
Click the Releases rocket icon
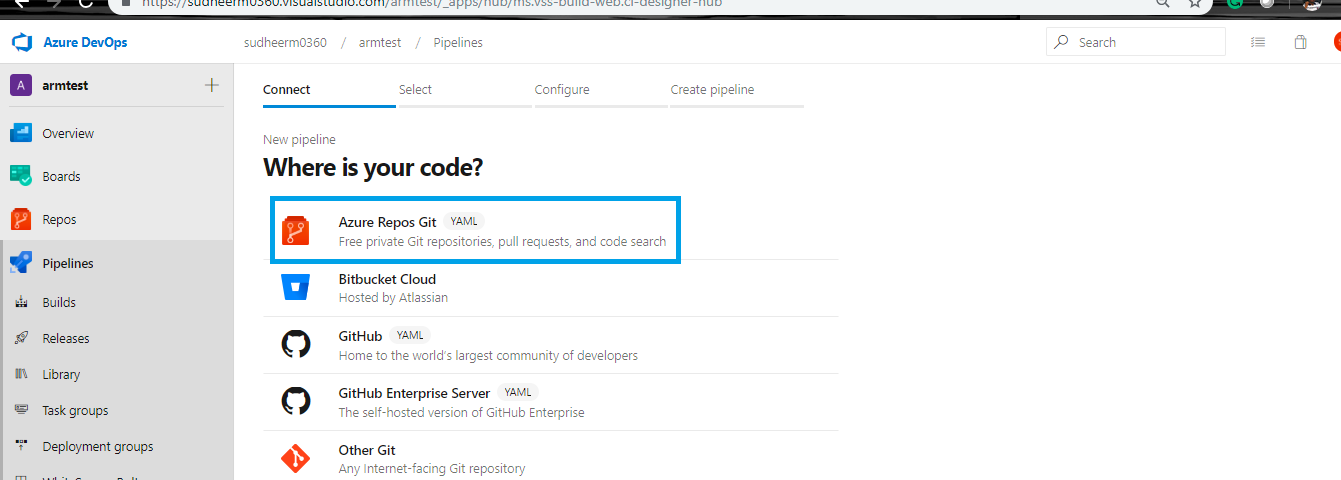(x=21, y=338)
